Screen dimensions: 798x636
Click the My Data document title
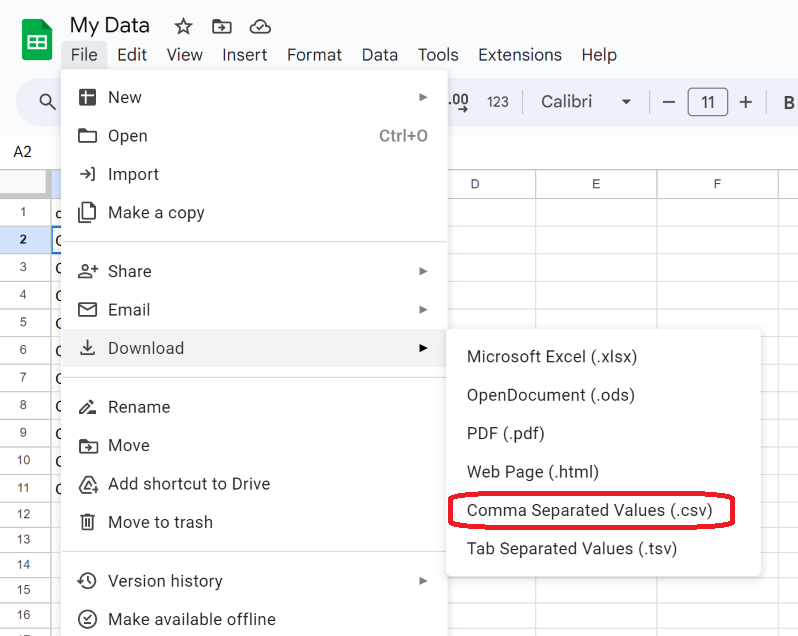[109, 25]
